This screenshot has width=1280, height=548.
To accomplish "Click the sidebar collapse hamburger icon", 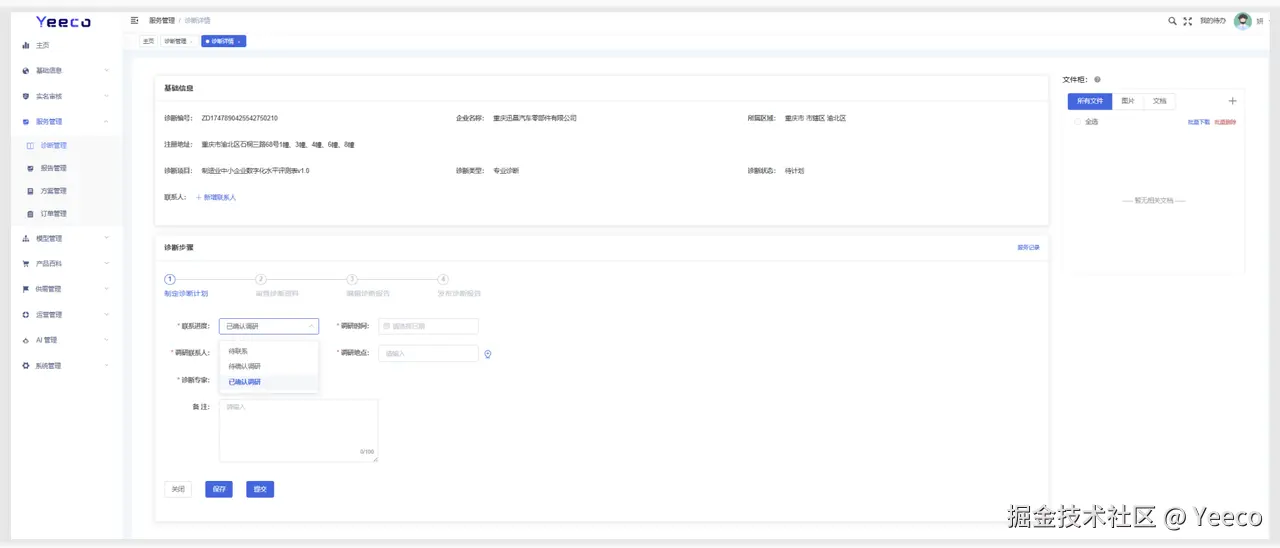I will pos(135,20).
